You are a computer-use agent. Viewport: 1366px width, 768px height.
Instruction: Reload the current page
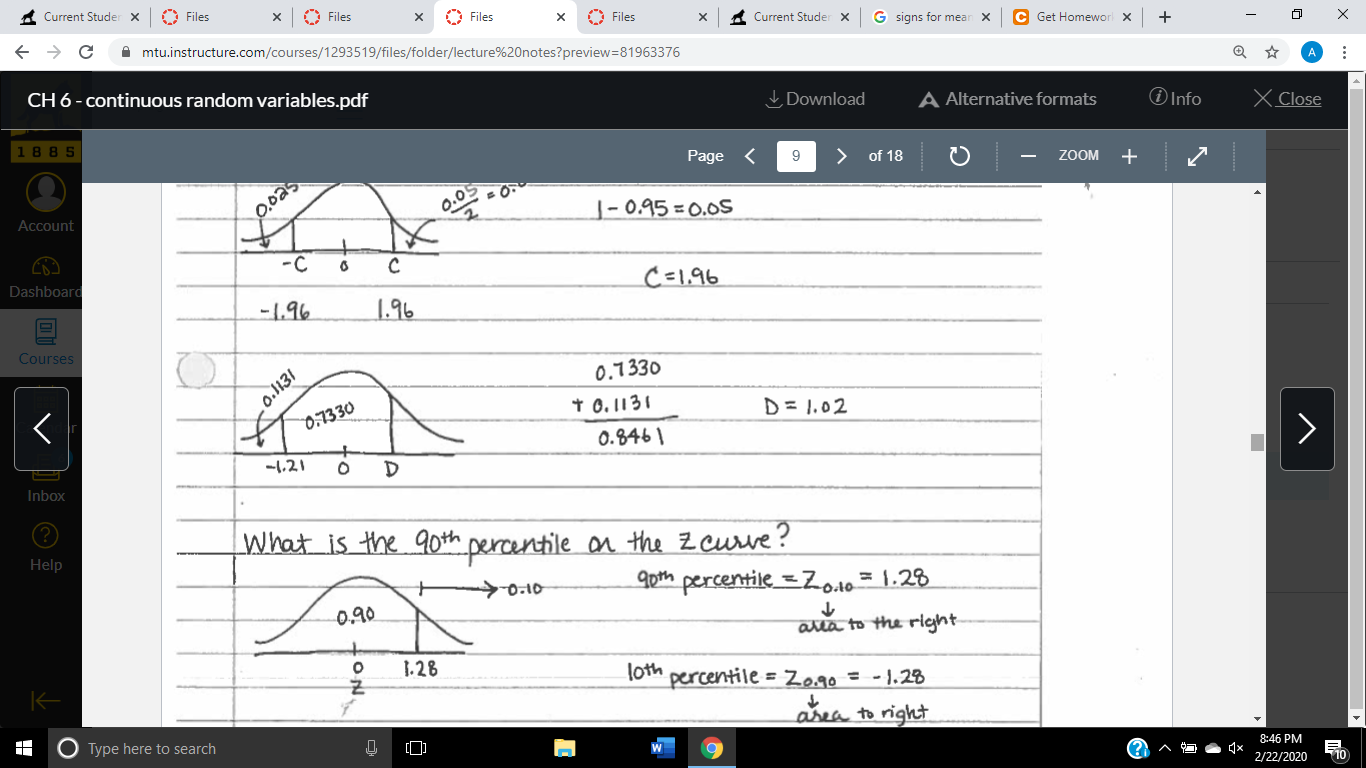[x=86, y=52]
